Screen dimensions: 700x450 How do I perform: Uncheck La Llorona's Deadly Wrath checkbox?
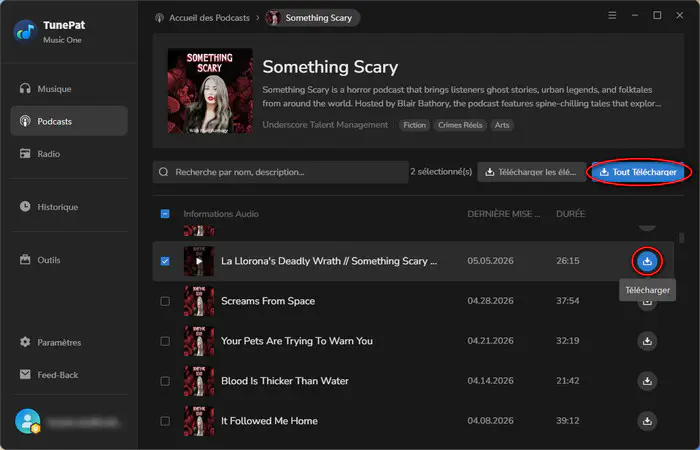(x=165, y=261)
